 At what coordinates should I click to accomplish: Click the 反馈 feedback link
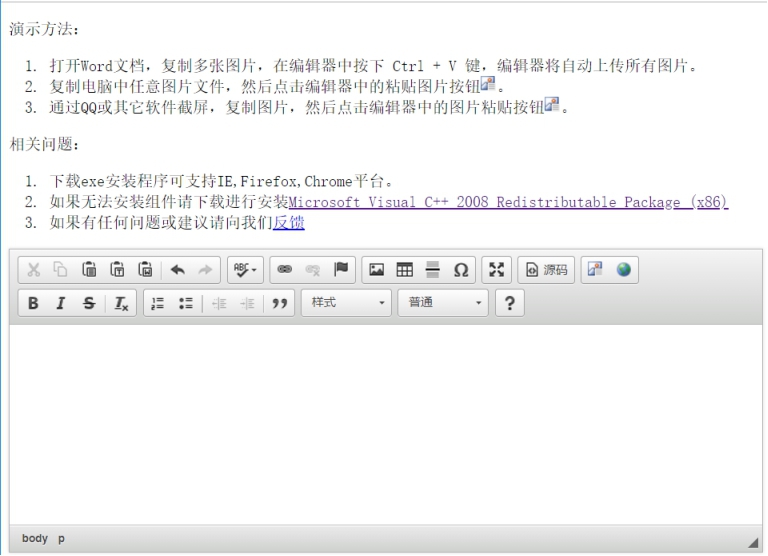[288, 222]
